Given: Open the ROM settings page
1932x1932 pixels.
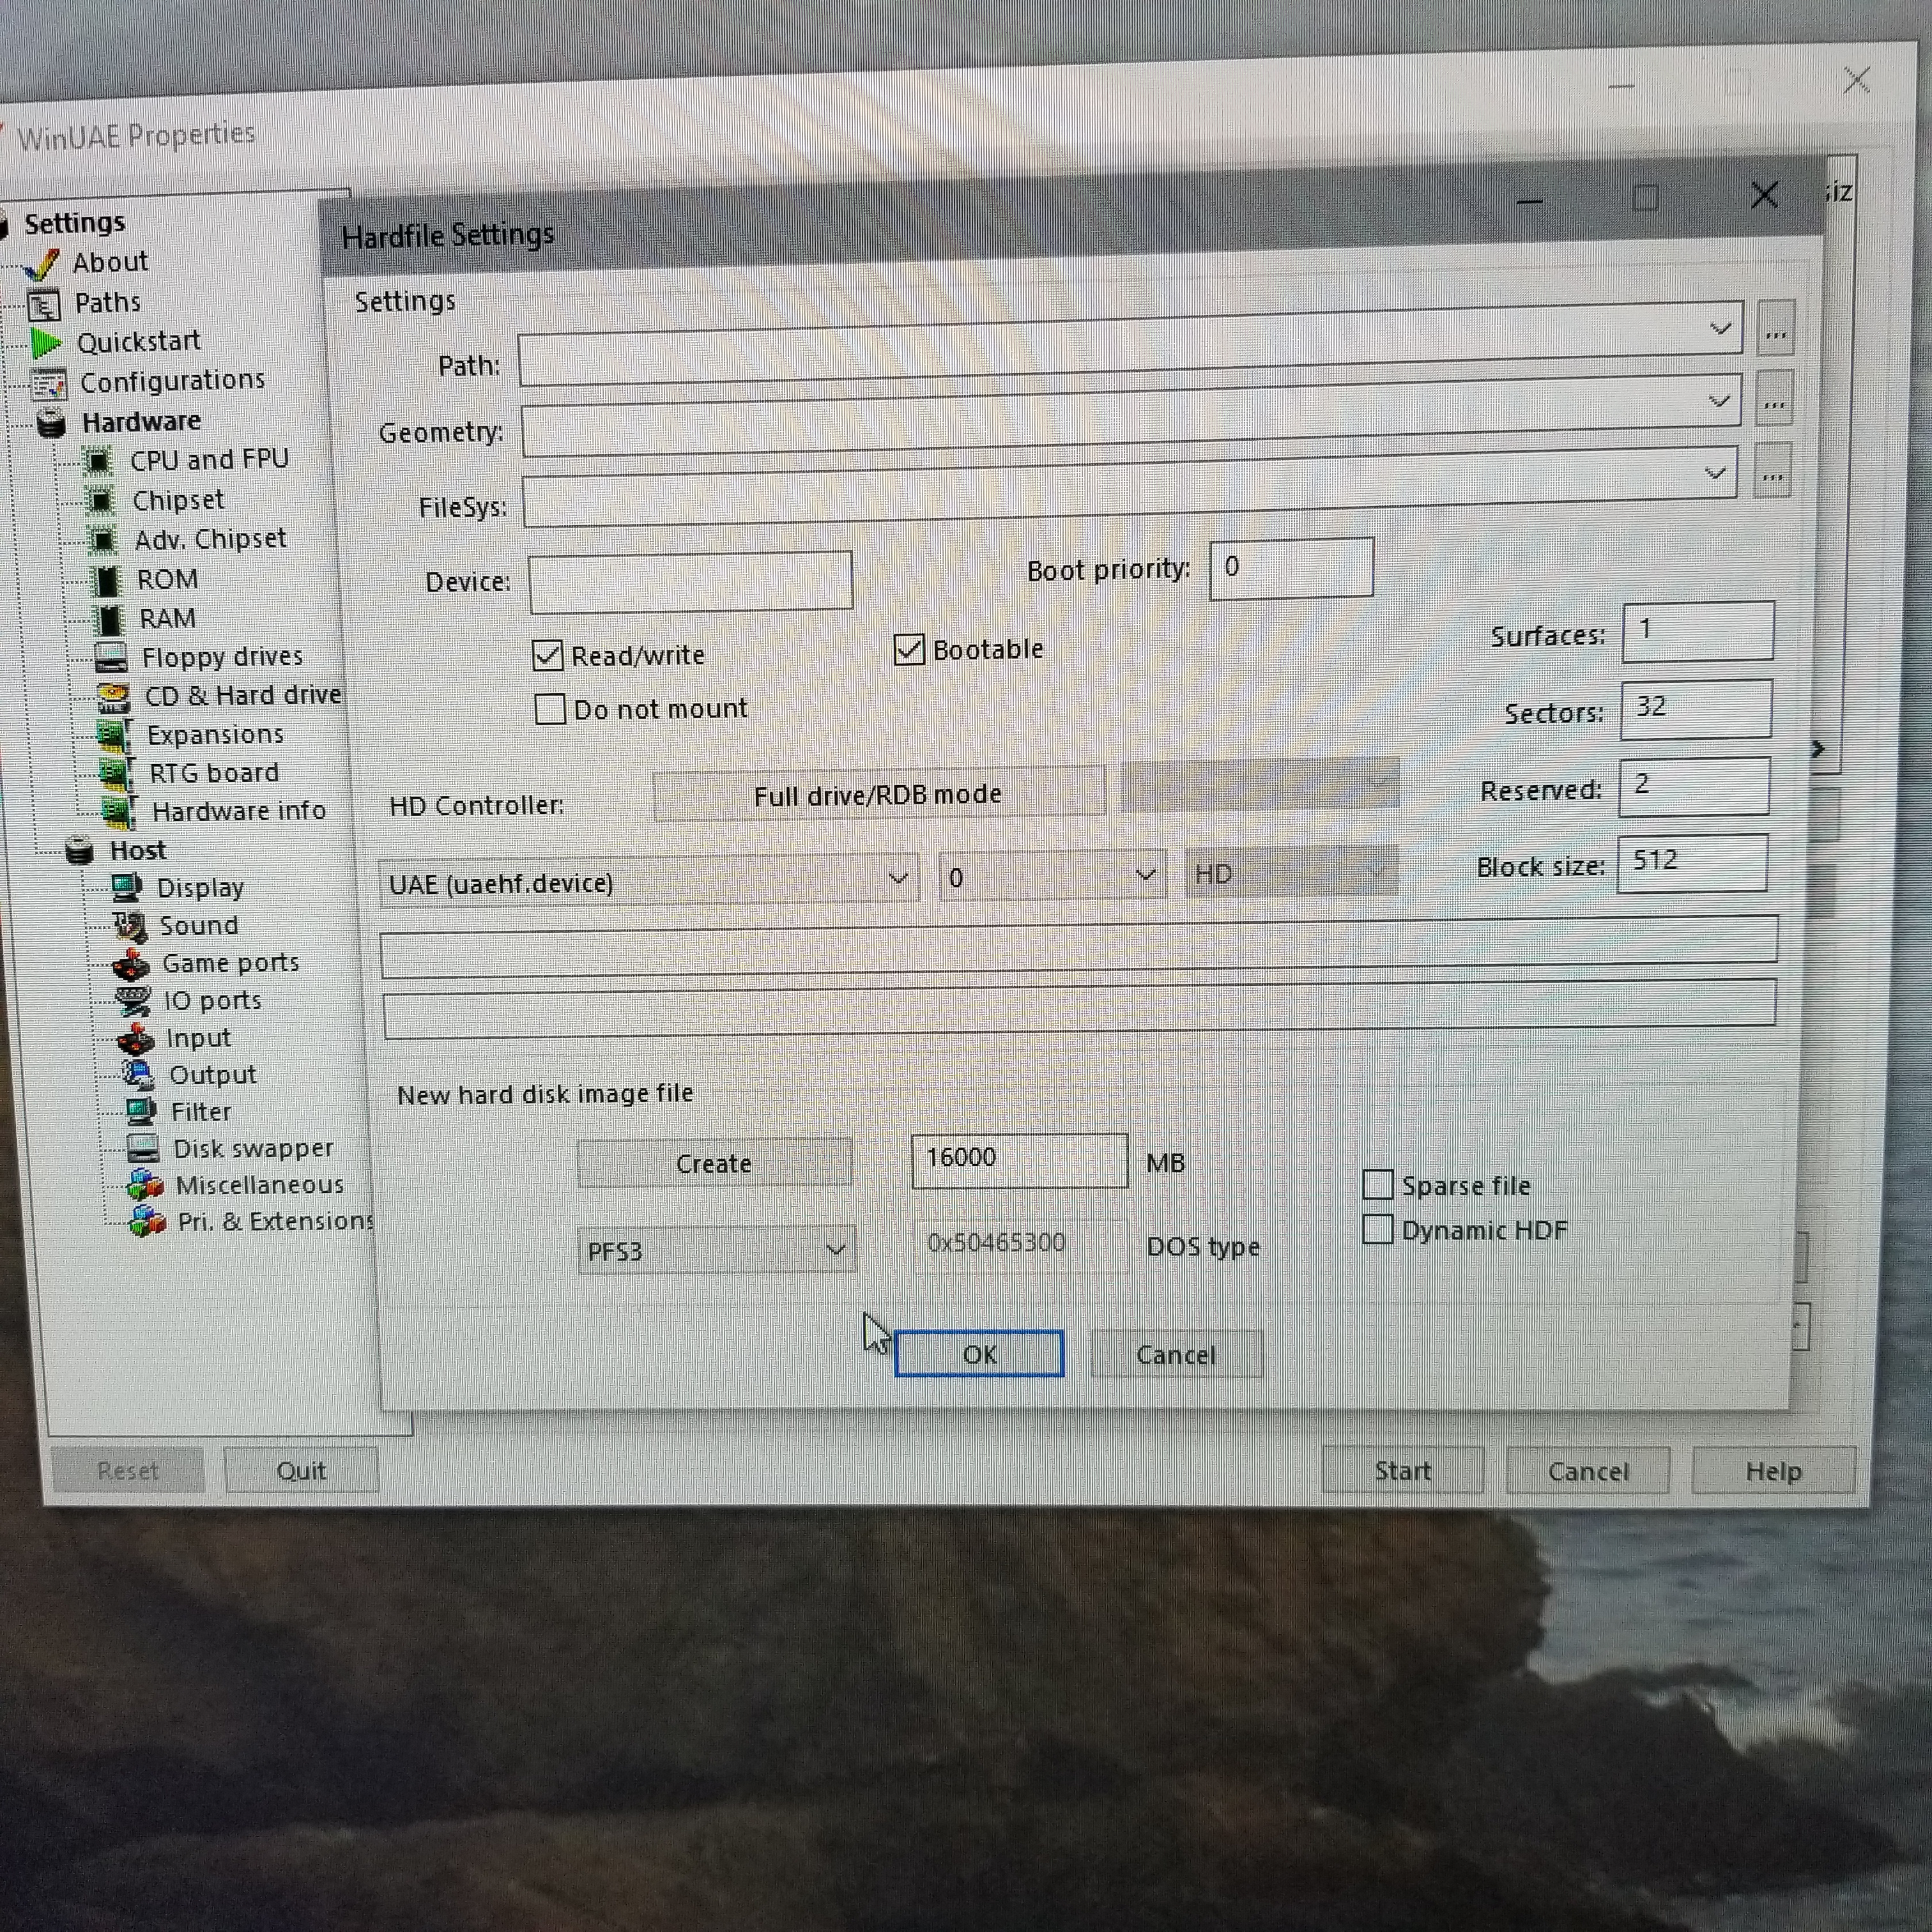Looking at the screenshot, I should click(x=167, y=579).
